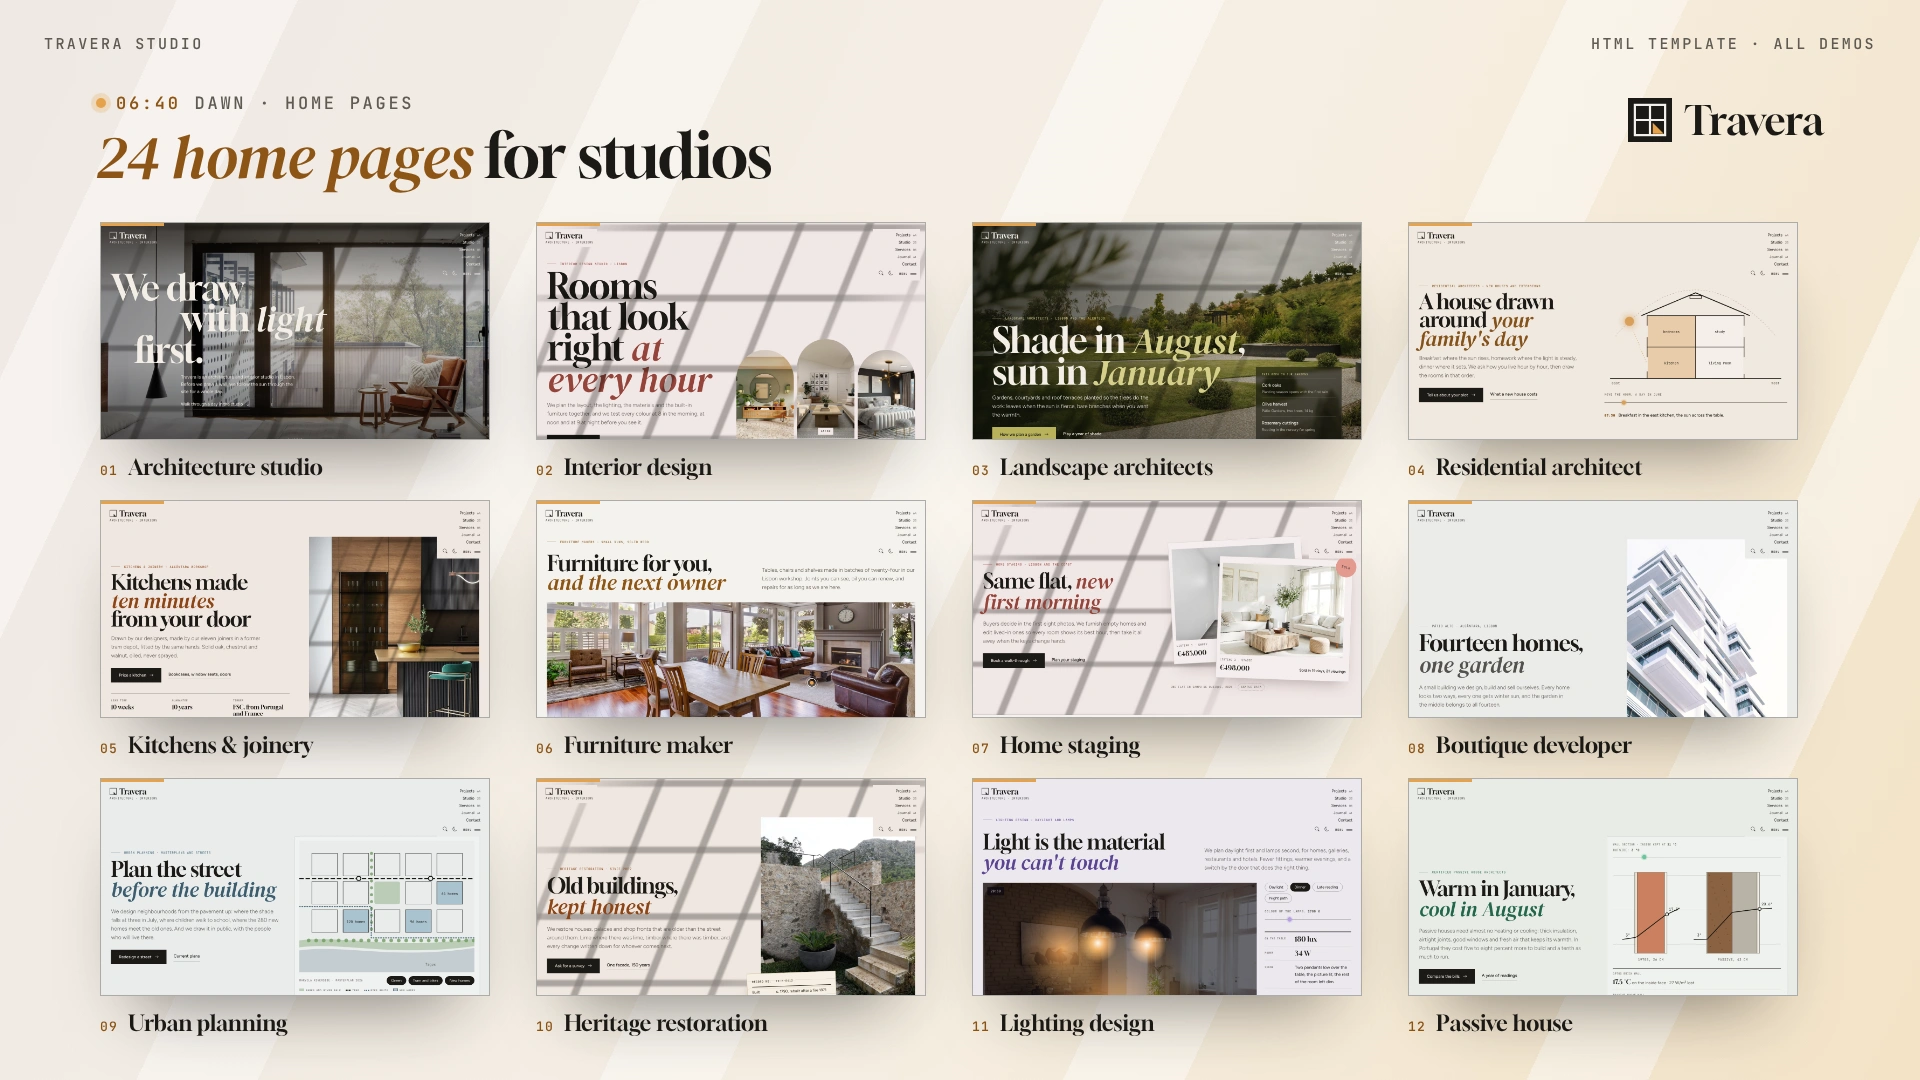Click the 'Home staging' caption
1920x1080 pixels.
coord(1070,746)
